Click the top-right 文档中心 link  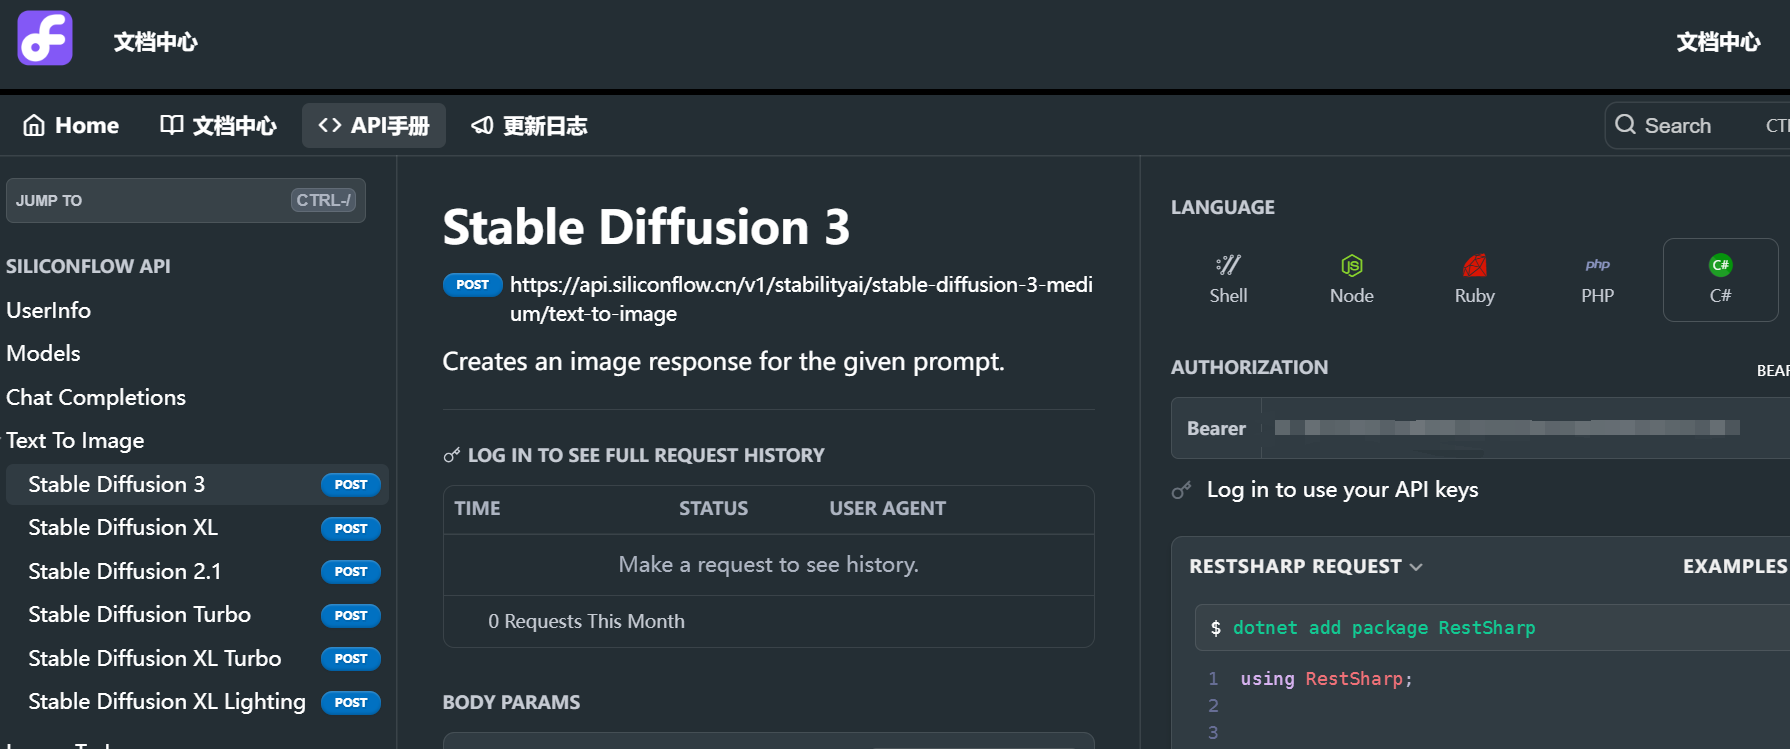pyautogui.click(x=1718, y=42)
